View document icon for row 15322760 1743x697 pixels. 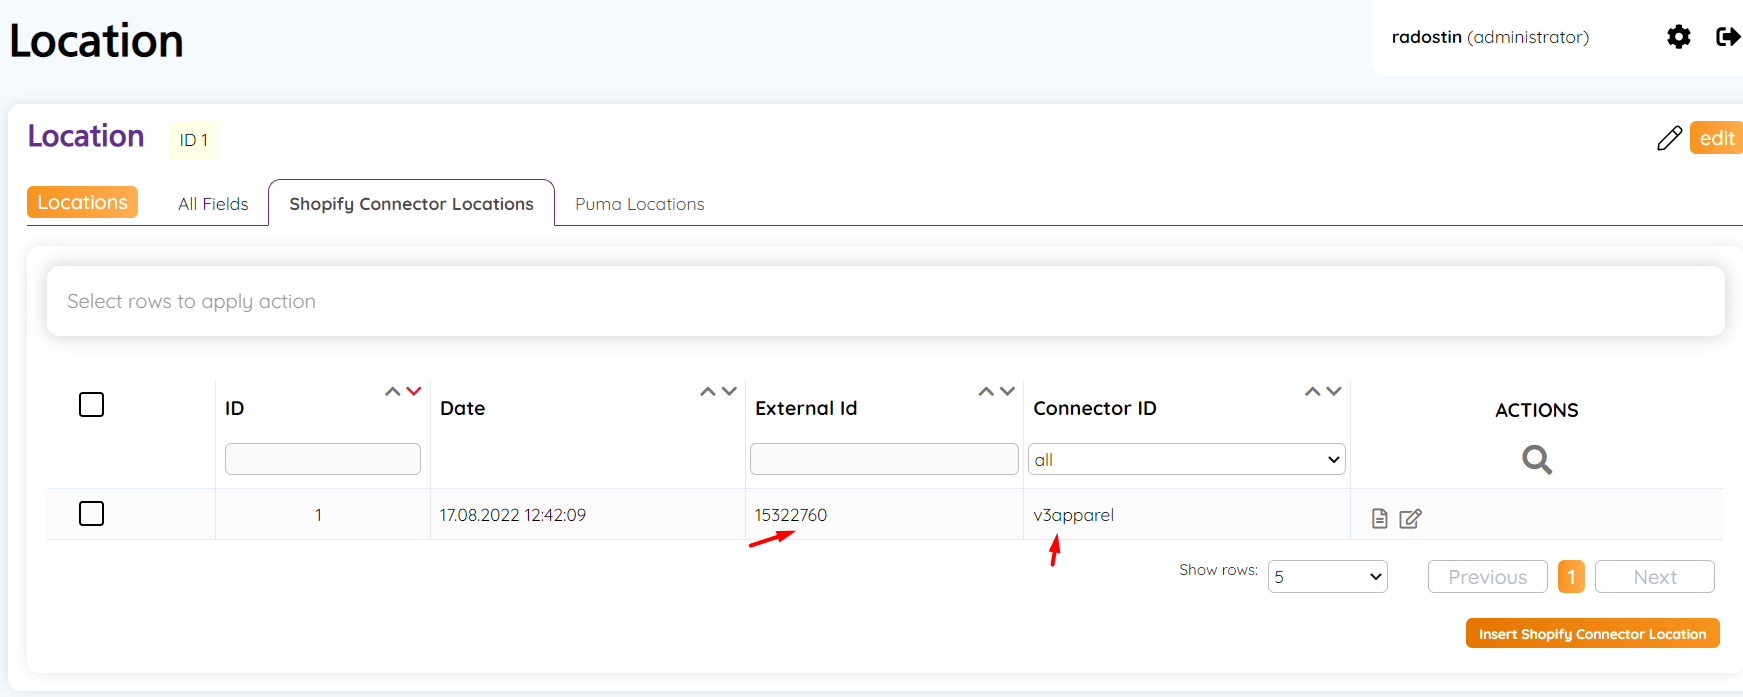(x=1380, y=518)
